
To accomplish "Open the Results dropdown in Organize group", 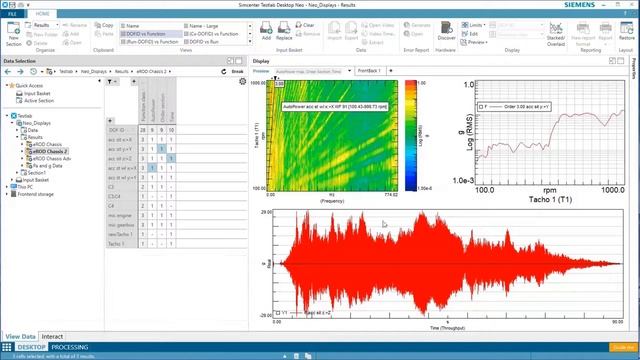I will (x=57, y=25).
